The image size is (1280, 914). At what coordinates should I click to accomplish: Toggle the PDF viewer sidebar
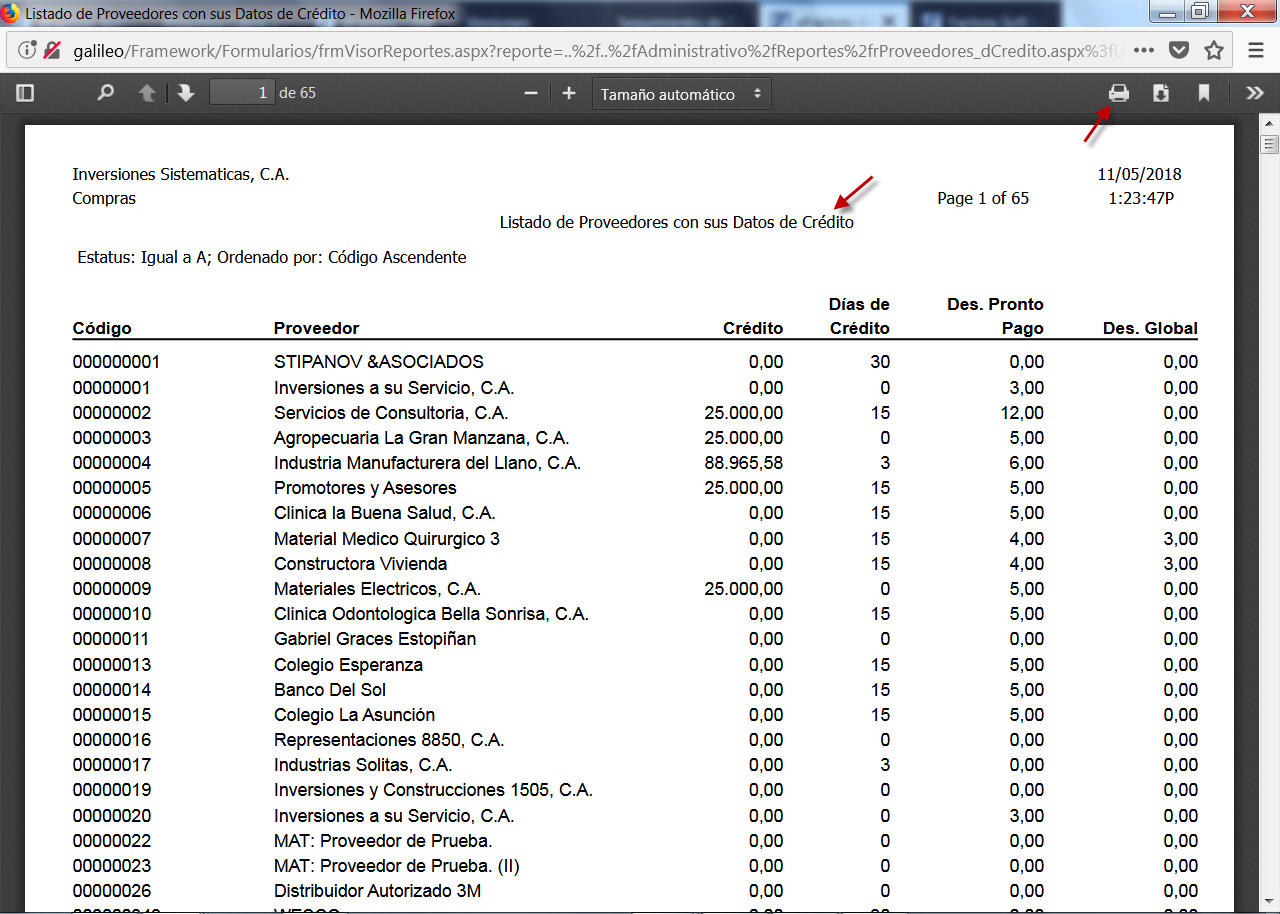pyautogui.click(x=26, y=93)
